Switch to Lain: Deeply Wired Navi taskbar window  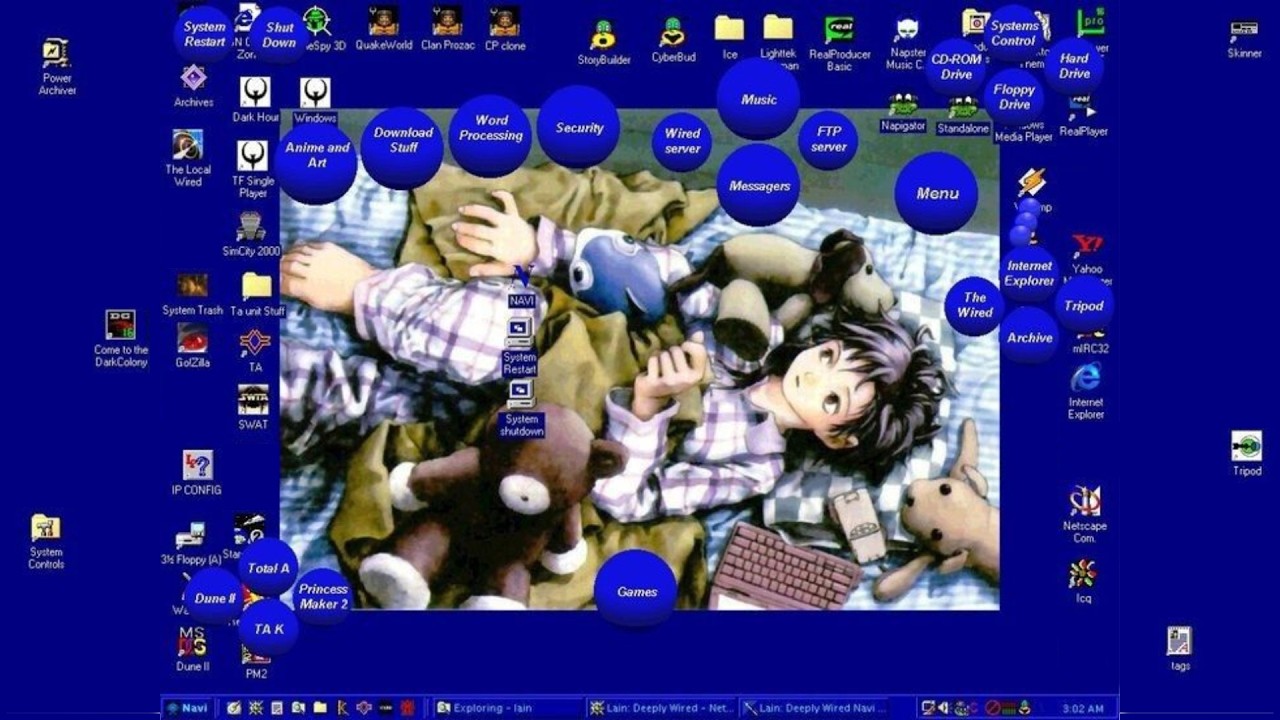813,708
